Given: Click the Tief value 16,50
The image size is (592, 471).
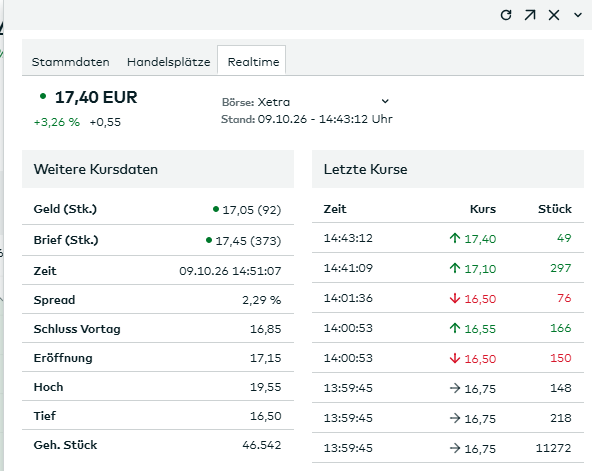Looking at the screenshot, I should (x=265, y=416).
